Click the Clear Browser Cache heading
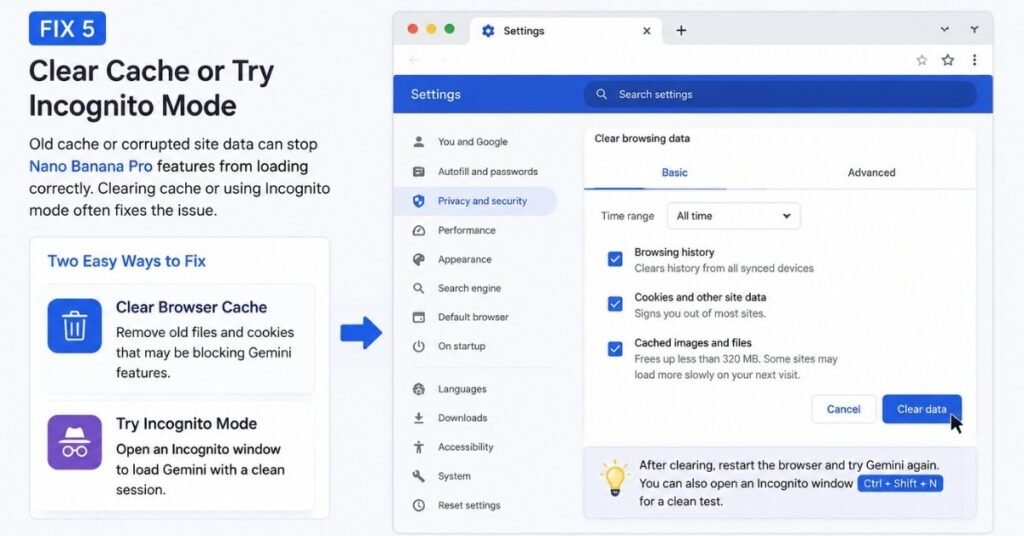This screenshot has width=1024, height=536. coord(191,307)
